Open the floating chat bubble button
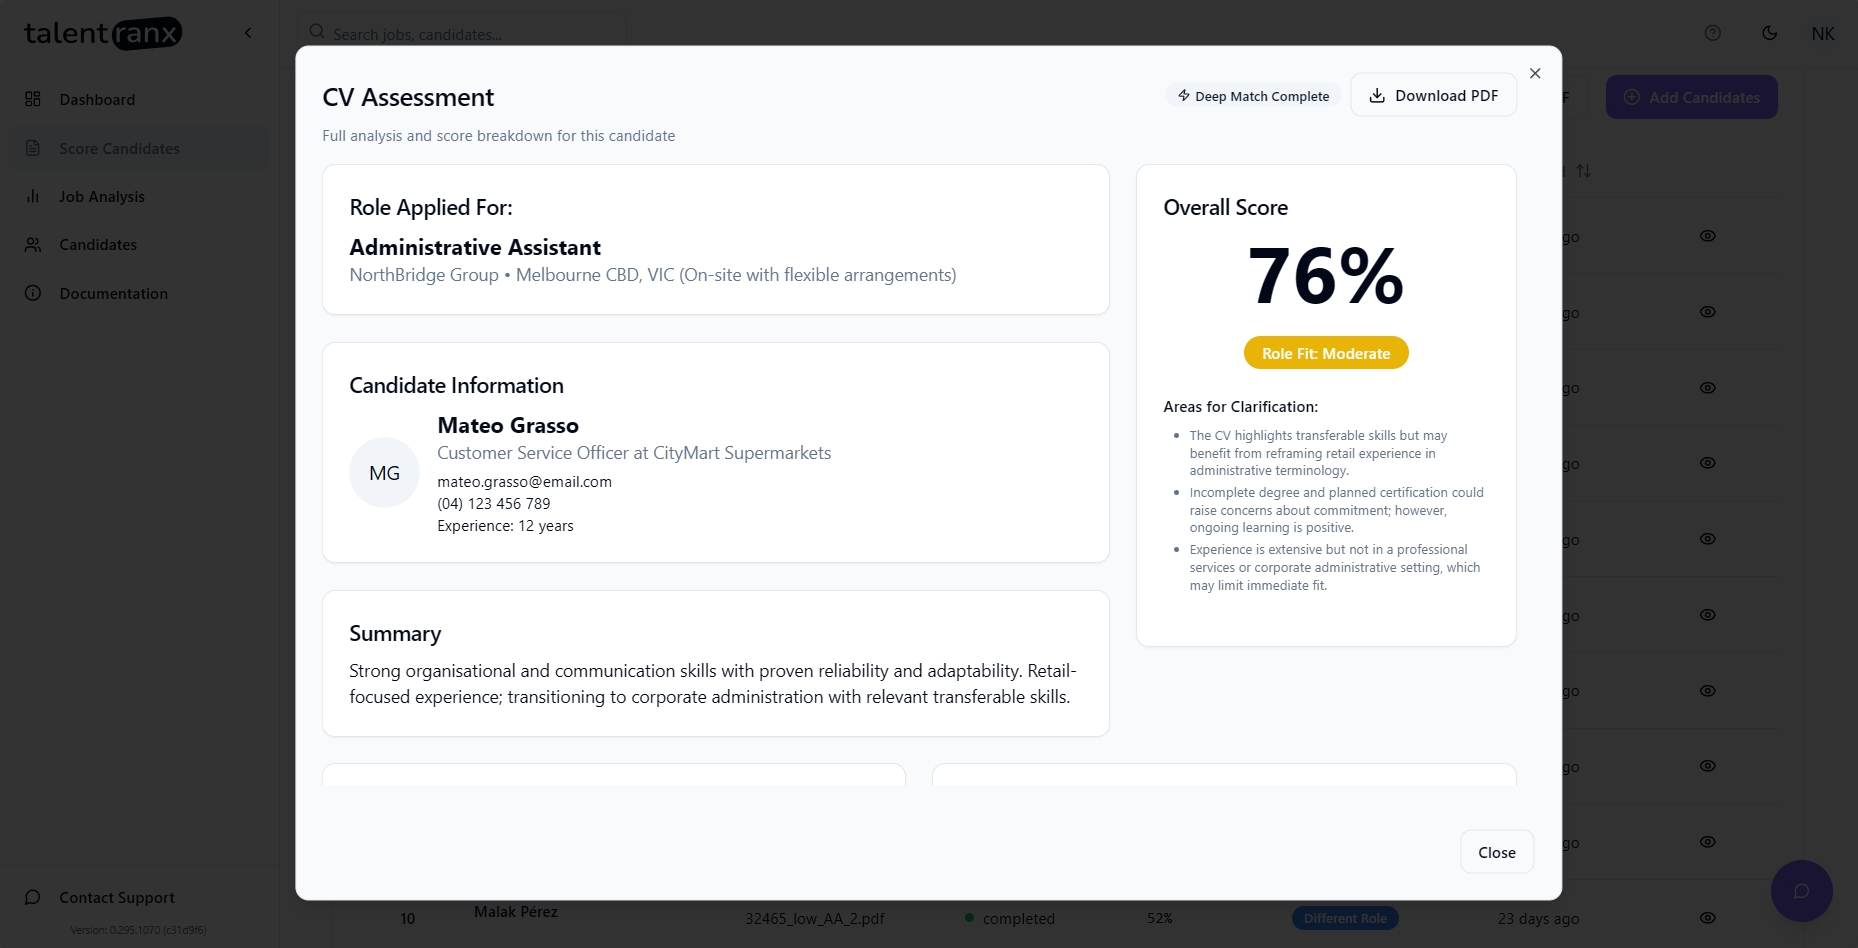The width and height of the screenshot is (1858, 948). pos(1801,891)
